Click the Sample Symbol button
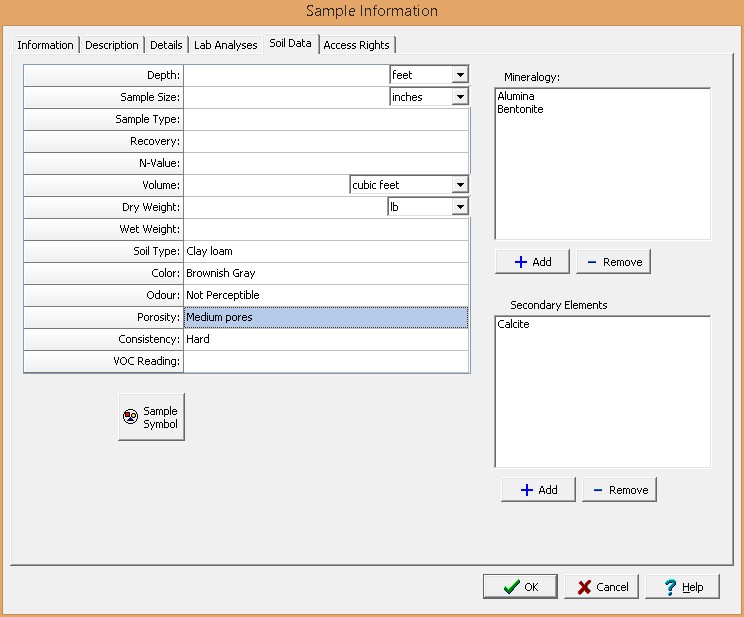This screenshot has height=617, width=744. (x=151, y=417)
